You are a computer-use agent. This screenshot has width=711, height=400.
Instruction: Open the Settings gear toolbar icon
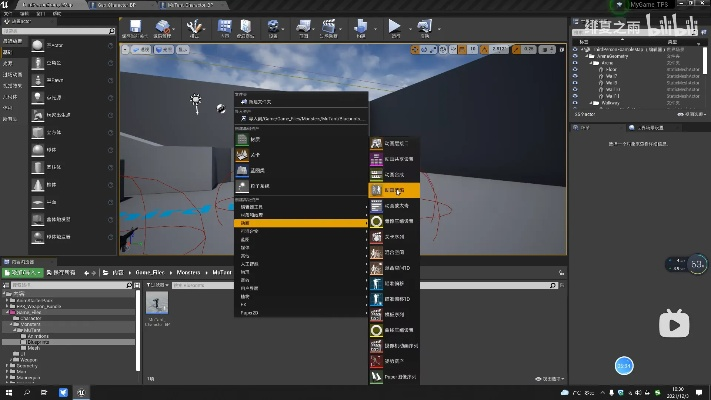273,27
